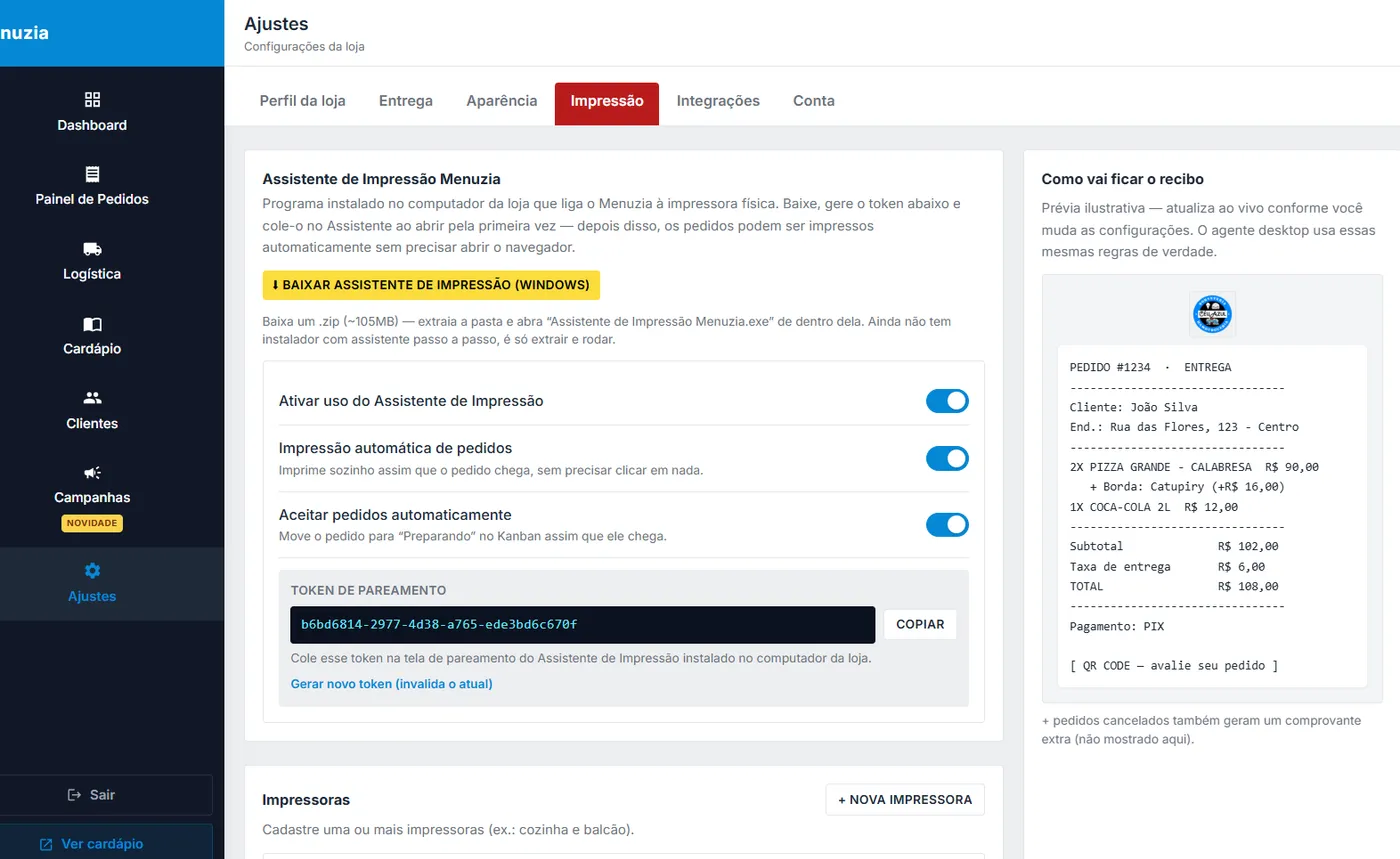The image size is (1400, 859).
Task: Go to Painel de Pedidos in sidebar
Action: click(x=92, y=186)
